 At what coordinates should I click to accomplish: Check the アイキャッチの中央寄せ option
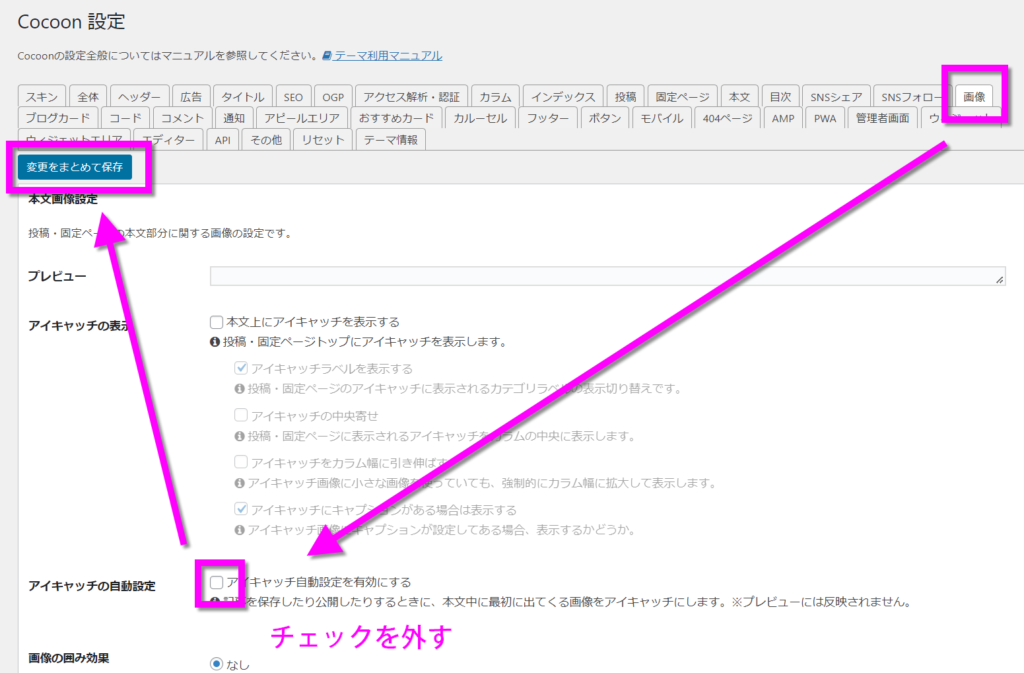pyautogui.click(x=241, y=415)
